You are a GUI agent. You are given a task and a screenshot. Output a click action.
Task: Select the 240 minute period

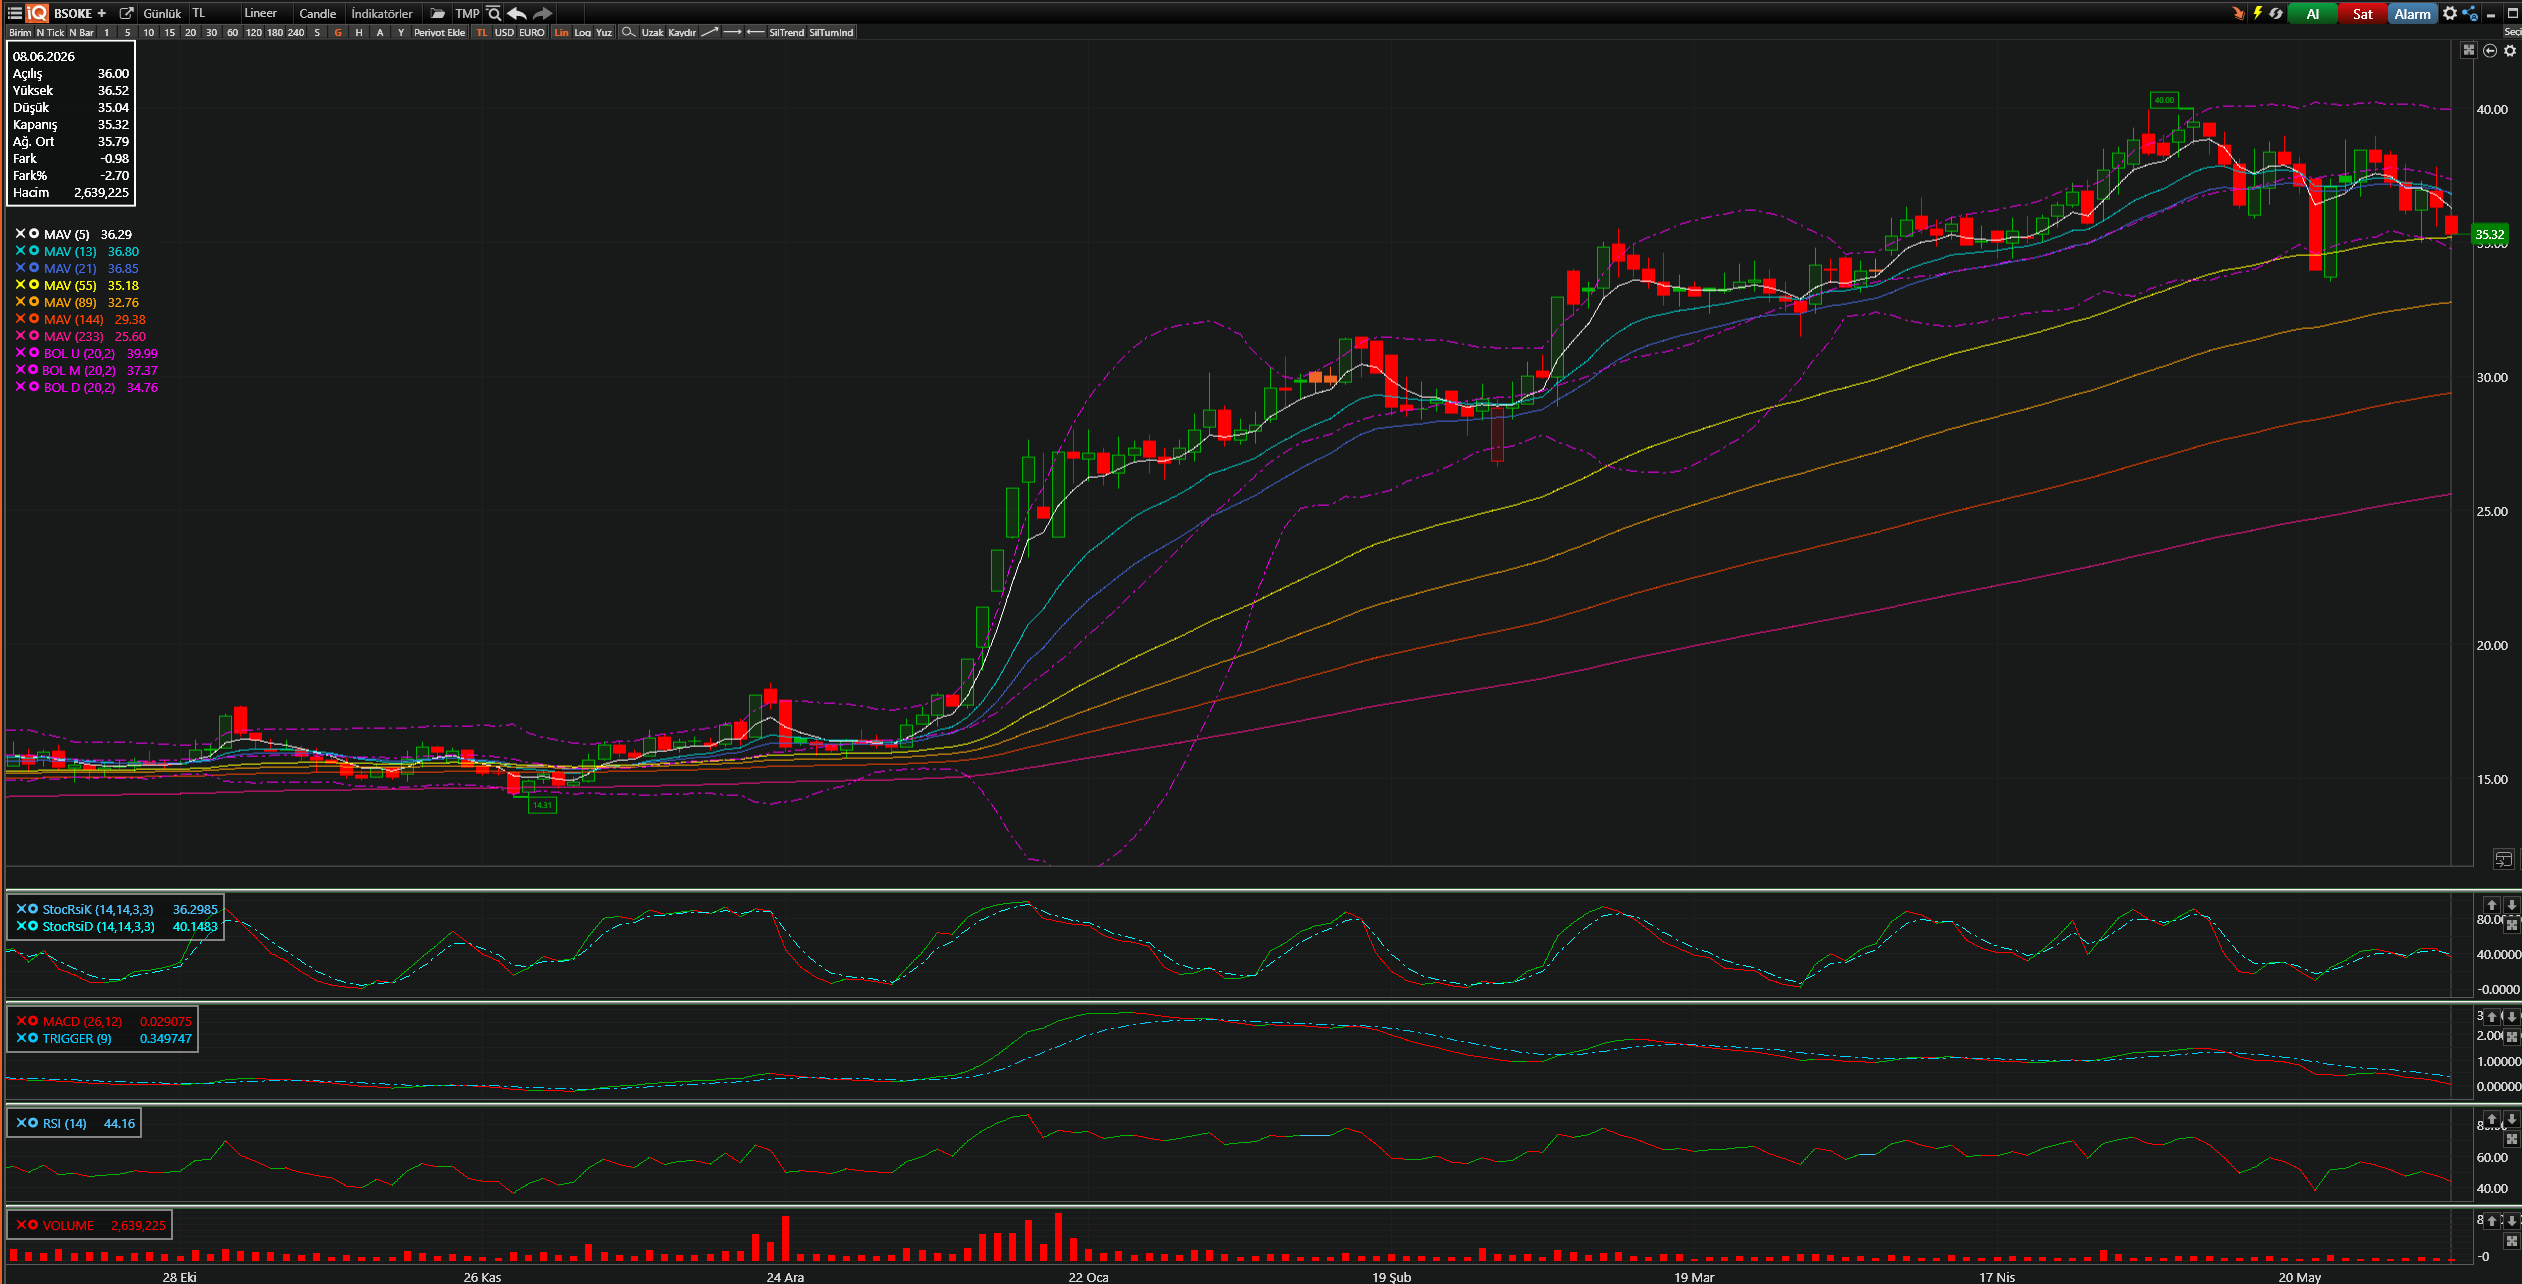point(296,32)
